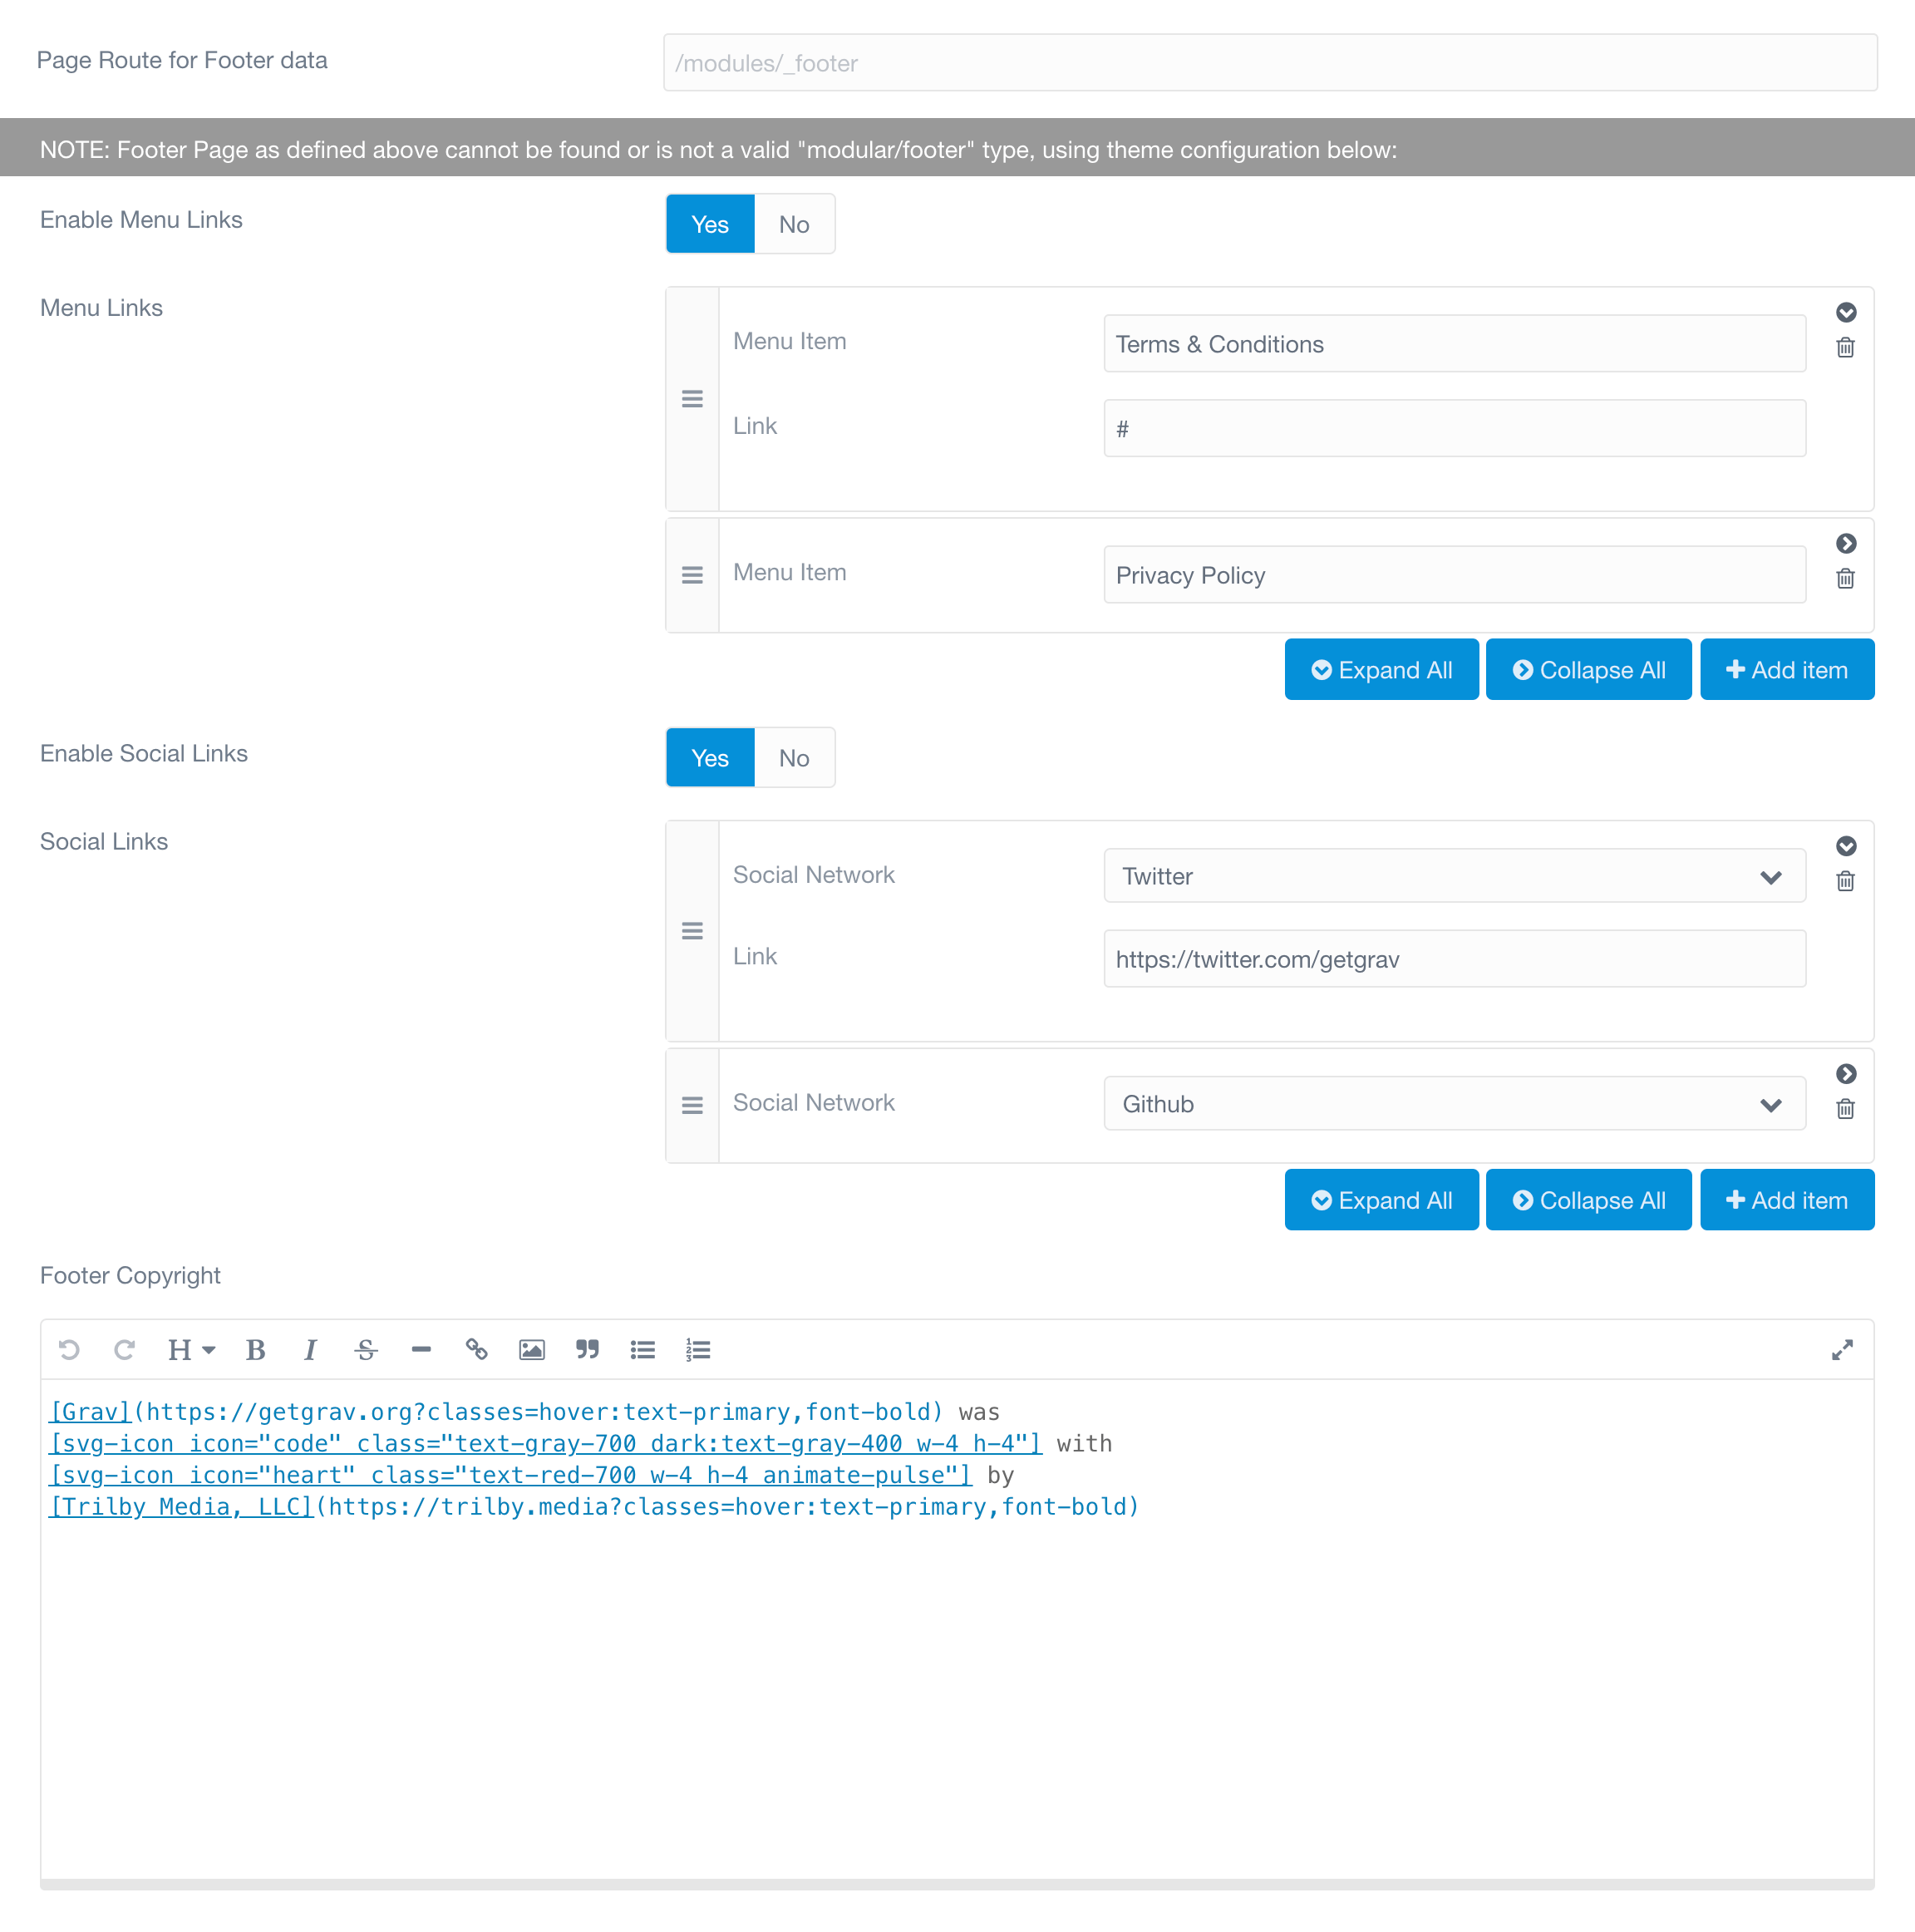Add item to Menu Links list
This screenshot has height=1932, width=1915.
[x=1787, y=670]
